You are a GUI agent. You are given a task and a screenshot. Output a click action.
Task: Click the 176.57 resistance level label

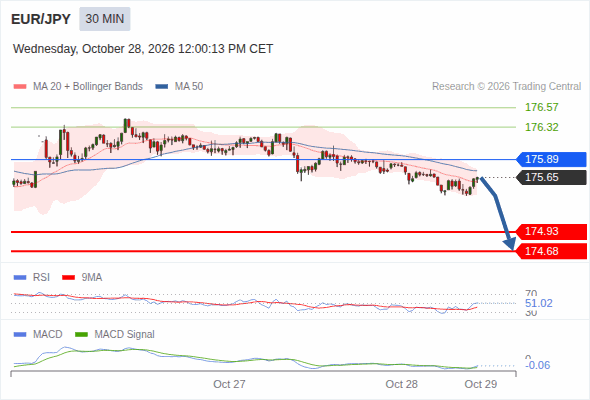pos(541,107)
